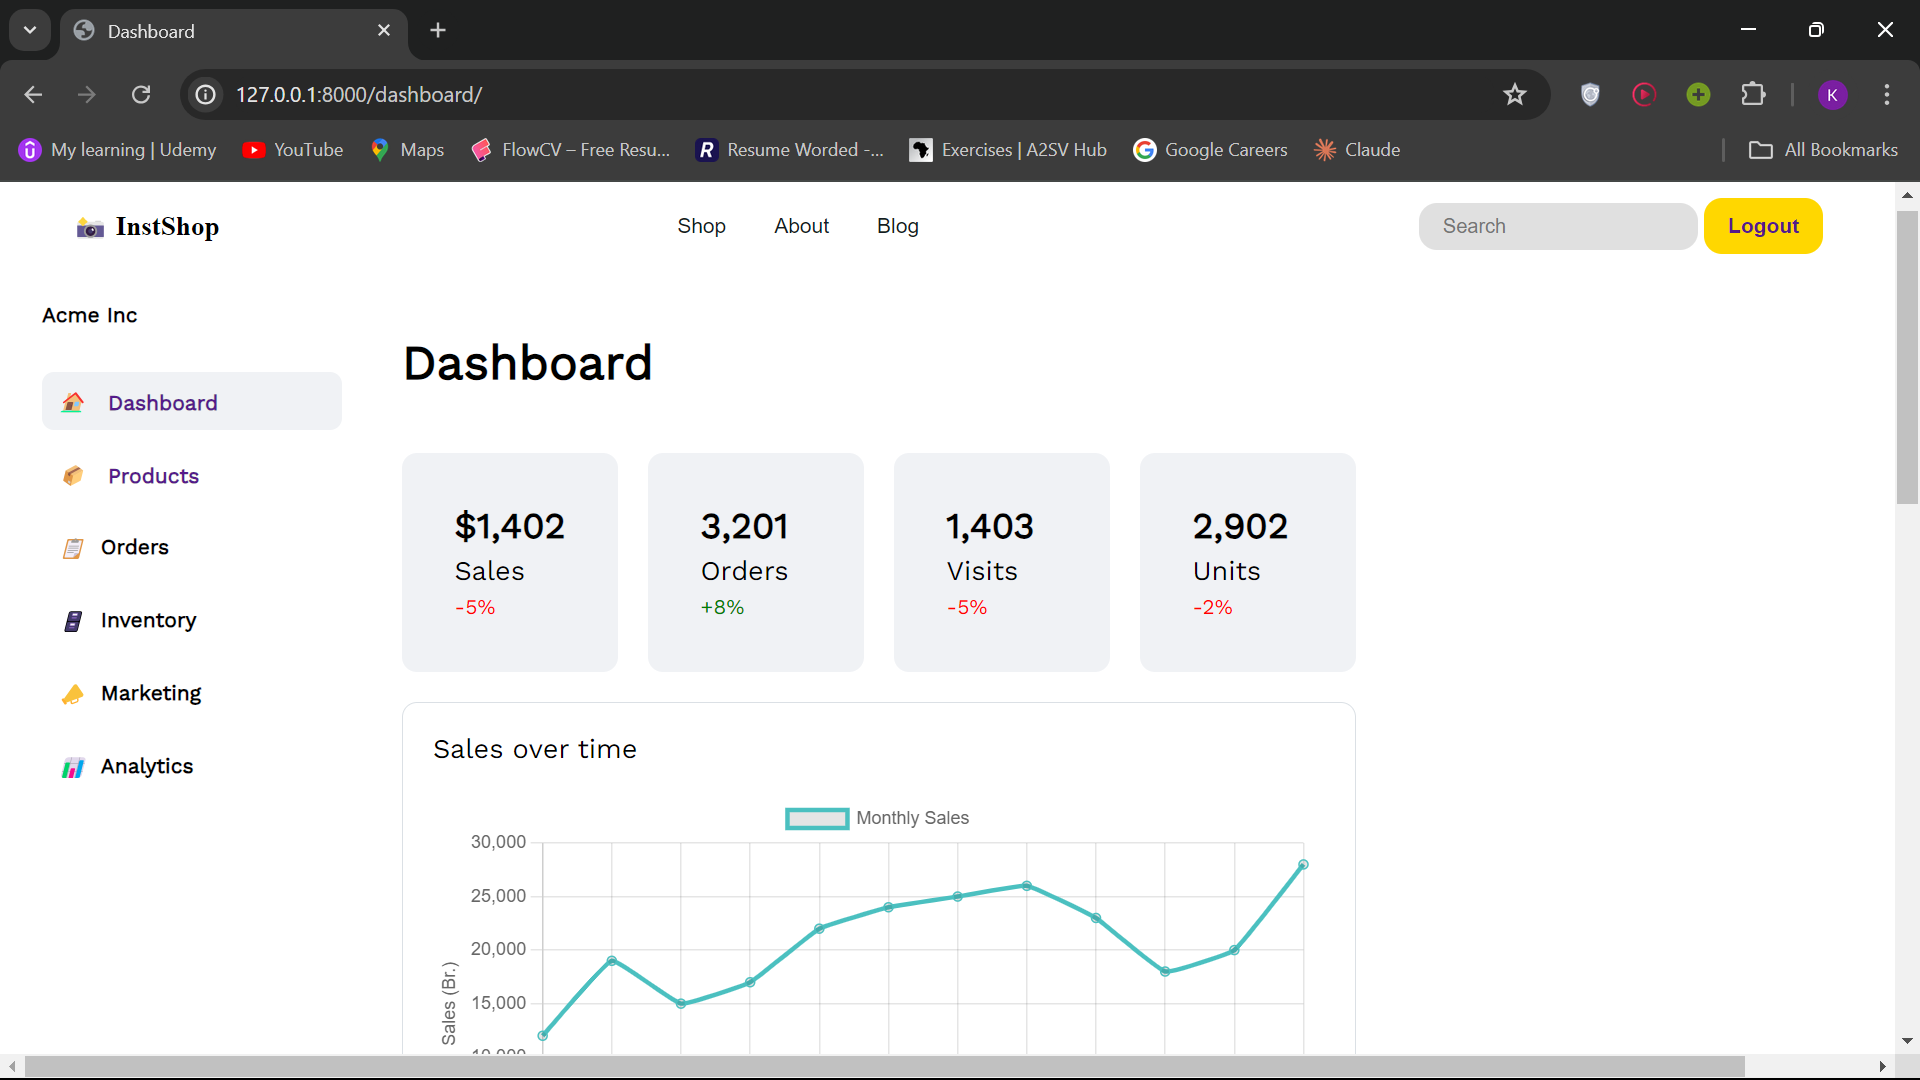Open the Chrome three-dot menu
Viewport: 1920px width, 1080px height.
click(x=1886, y=94)
